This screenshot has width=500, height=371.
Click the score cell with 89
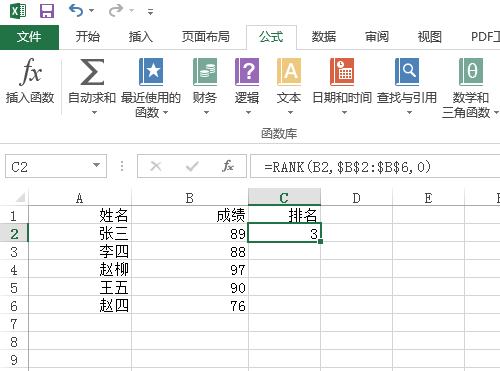(190, 233)
